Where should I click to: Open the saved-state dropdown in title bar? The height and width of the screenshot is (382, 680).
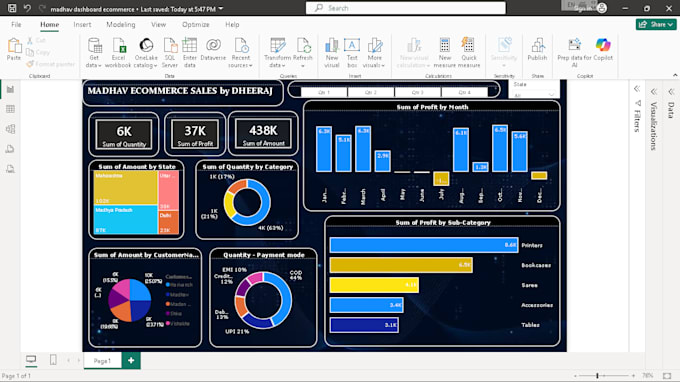coord(221,9)
